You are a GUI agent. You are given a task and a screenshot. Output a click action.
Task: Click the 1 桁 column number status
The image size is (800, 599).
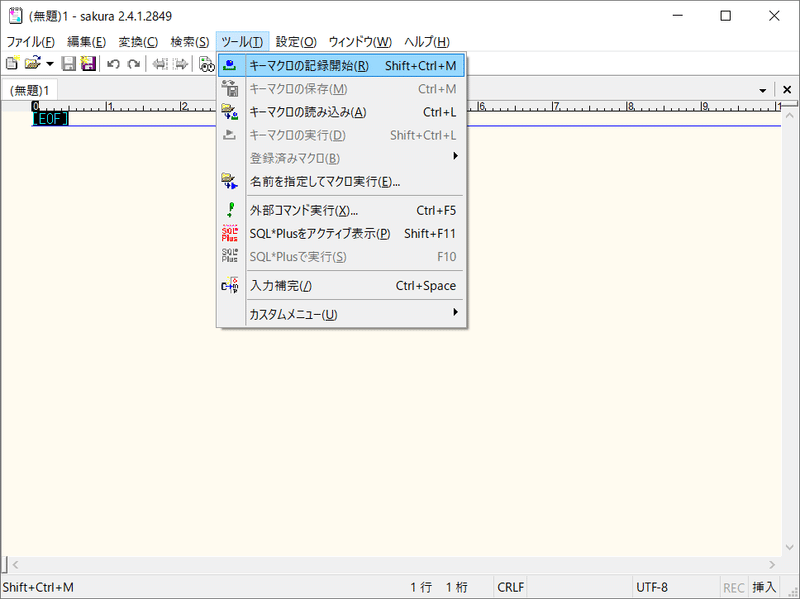tap(457, 587)
